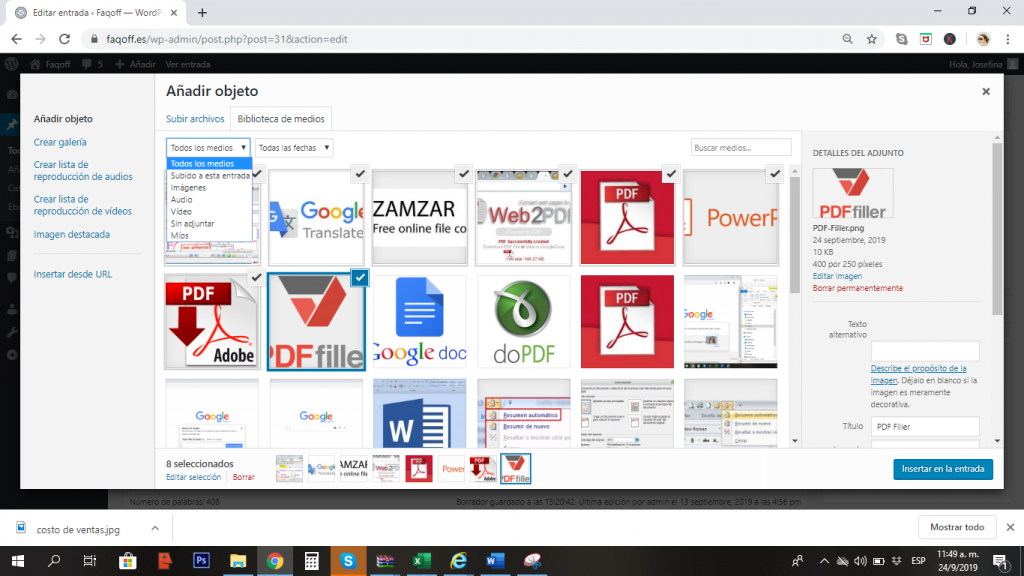
Task: Select the doPDF image thumbnail
Action: click(524, 321)
